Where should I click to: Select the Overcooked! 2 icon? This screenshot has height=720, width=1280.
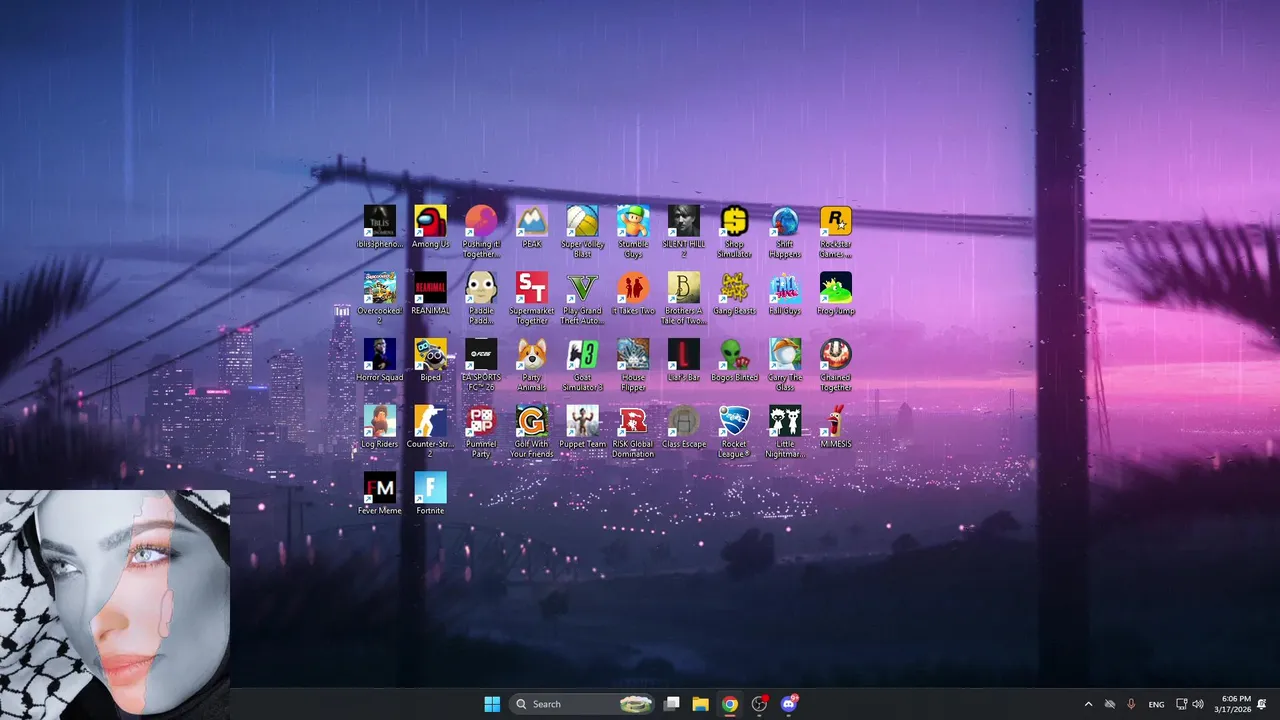click(379, 298)
